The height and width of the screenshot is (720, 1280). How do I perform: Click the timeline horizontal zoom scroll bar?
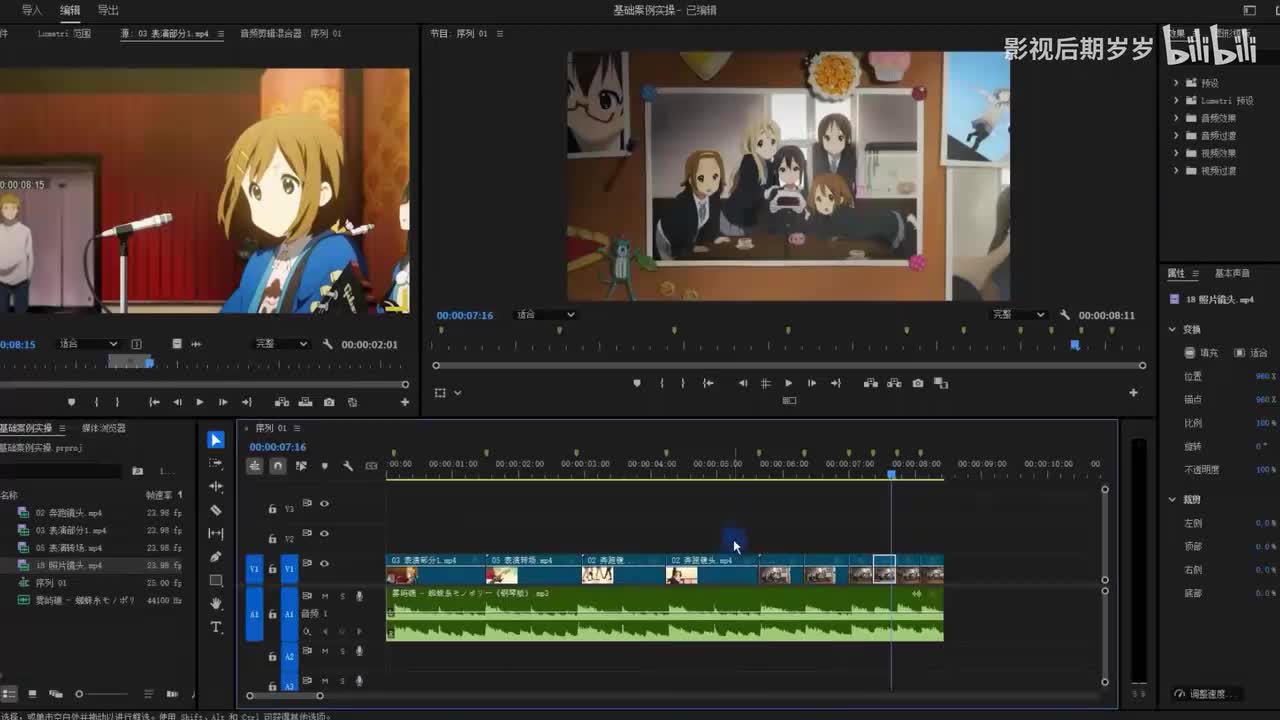(285, 696)
